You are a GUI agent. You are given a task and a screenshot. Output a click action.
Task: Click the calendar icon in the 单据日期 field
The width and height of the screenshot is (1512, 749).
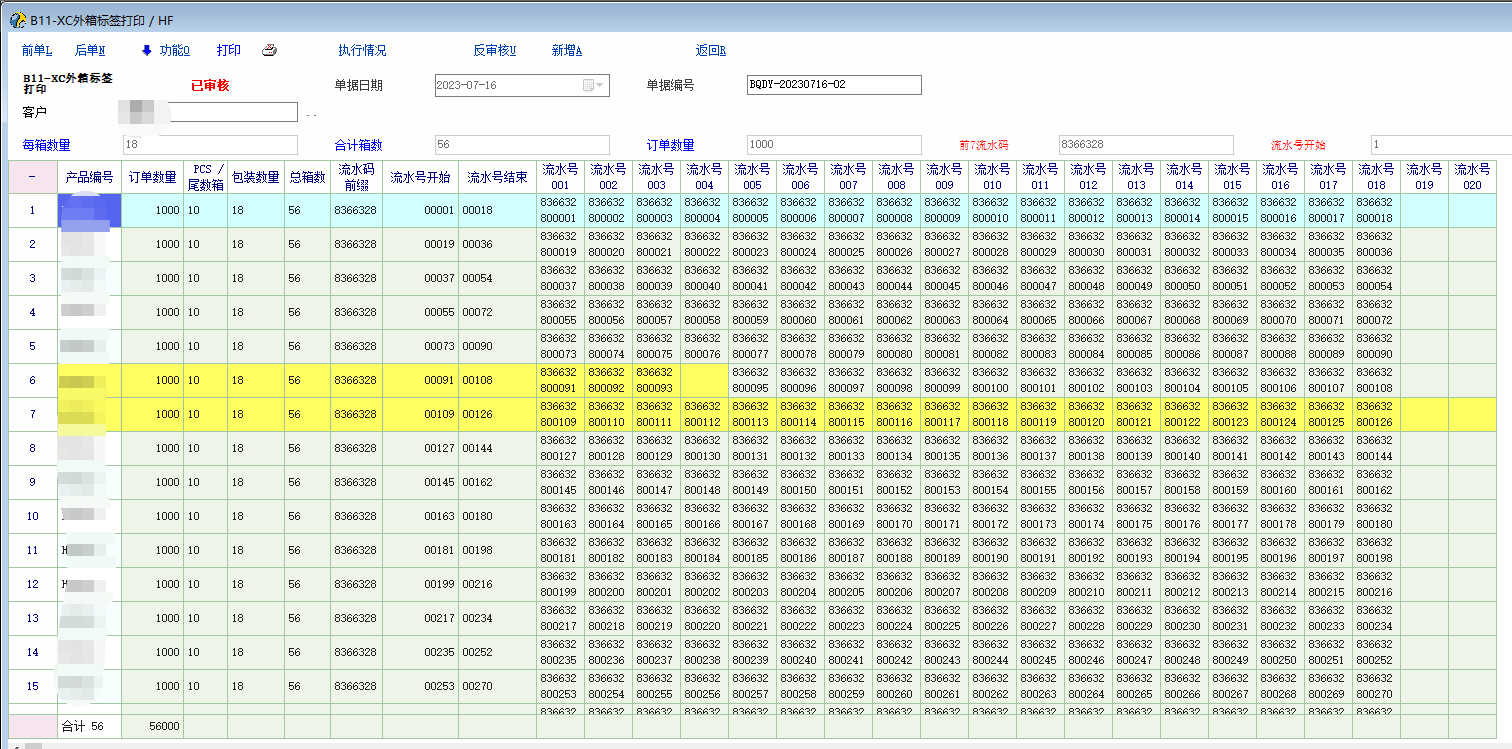tap(589, 86)
